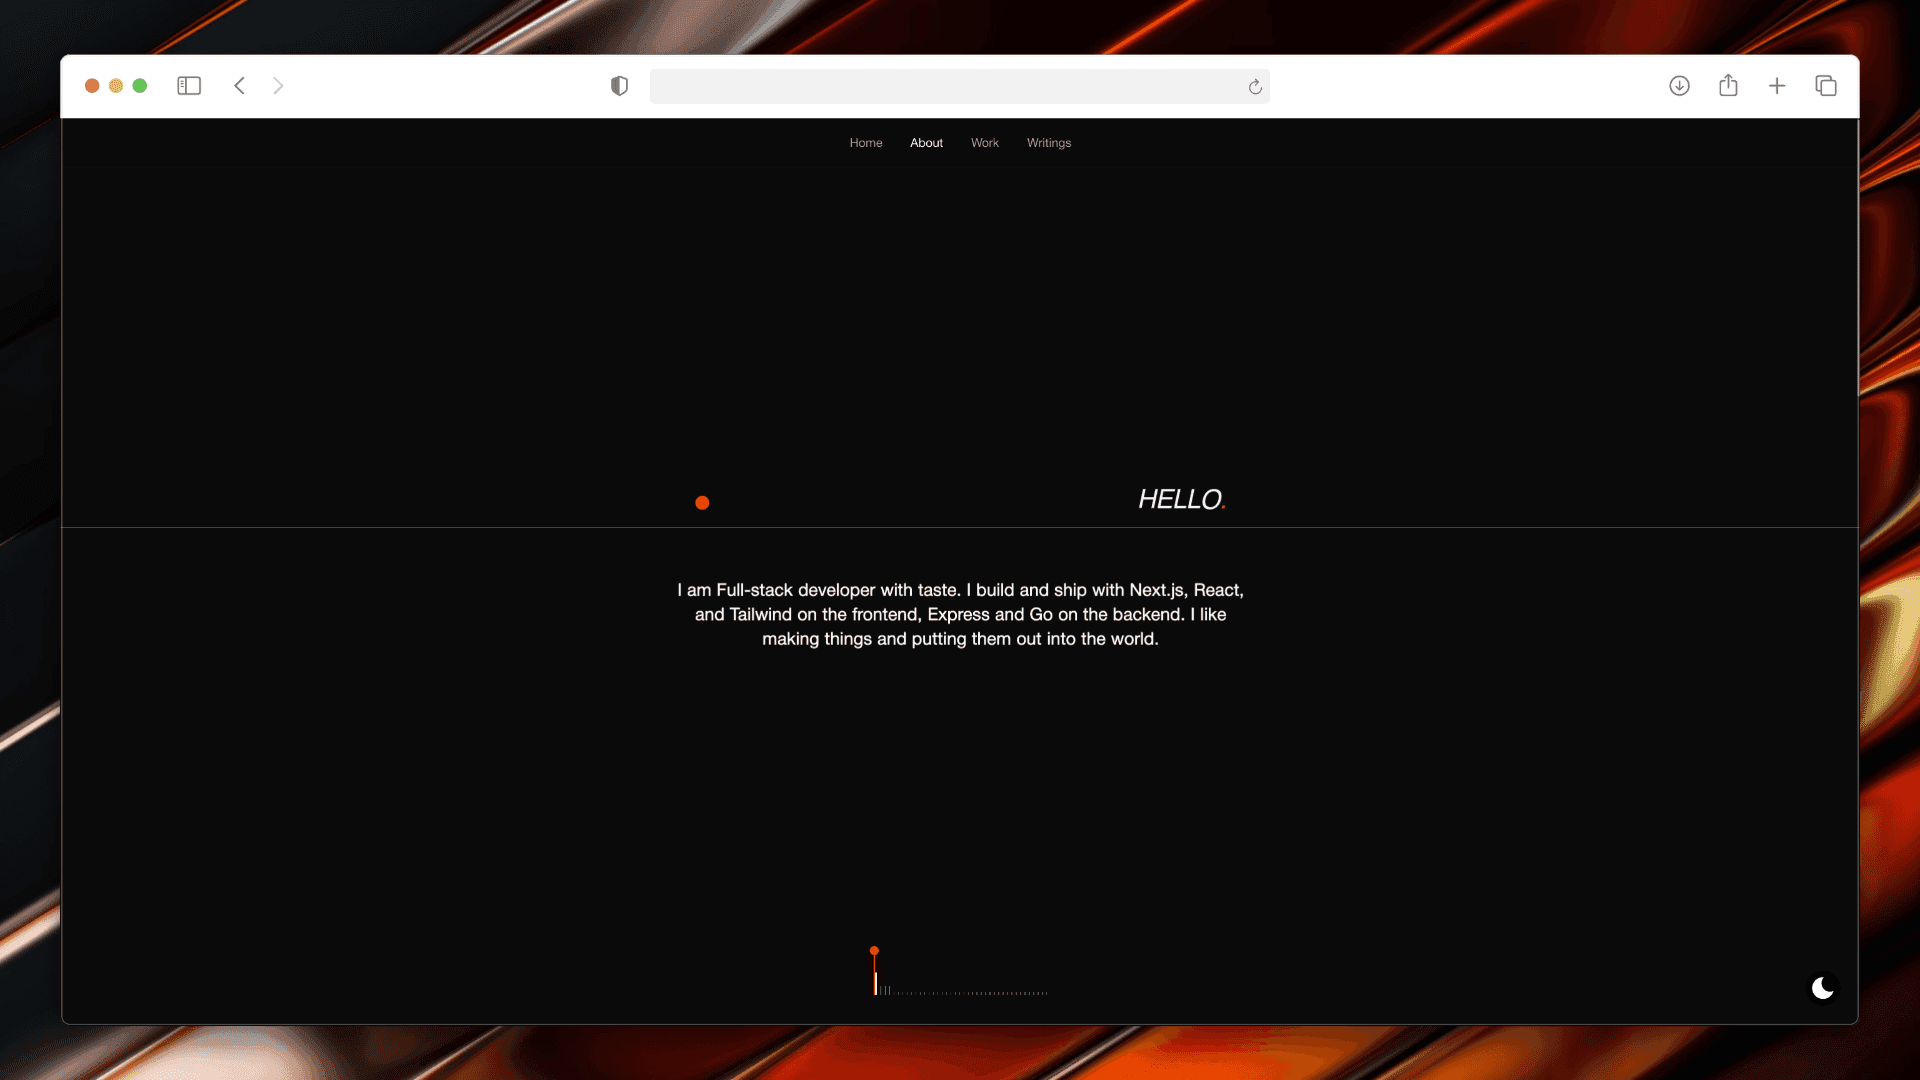The width and height of the screenshot is (1920, 1080).
Task: Select the About nav link
Action: coord(926,143)
